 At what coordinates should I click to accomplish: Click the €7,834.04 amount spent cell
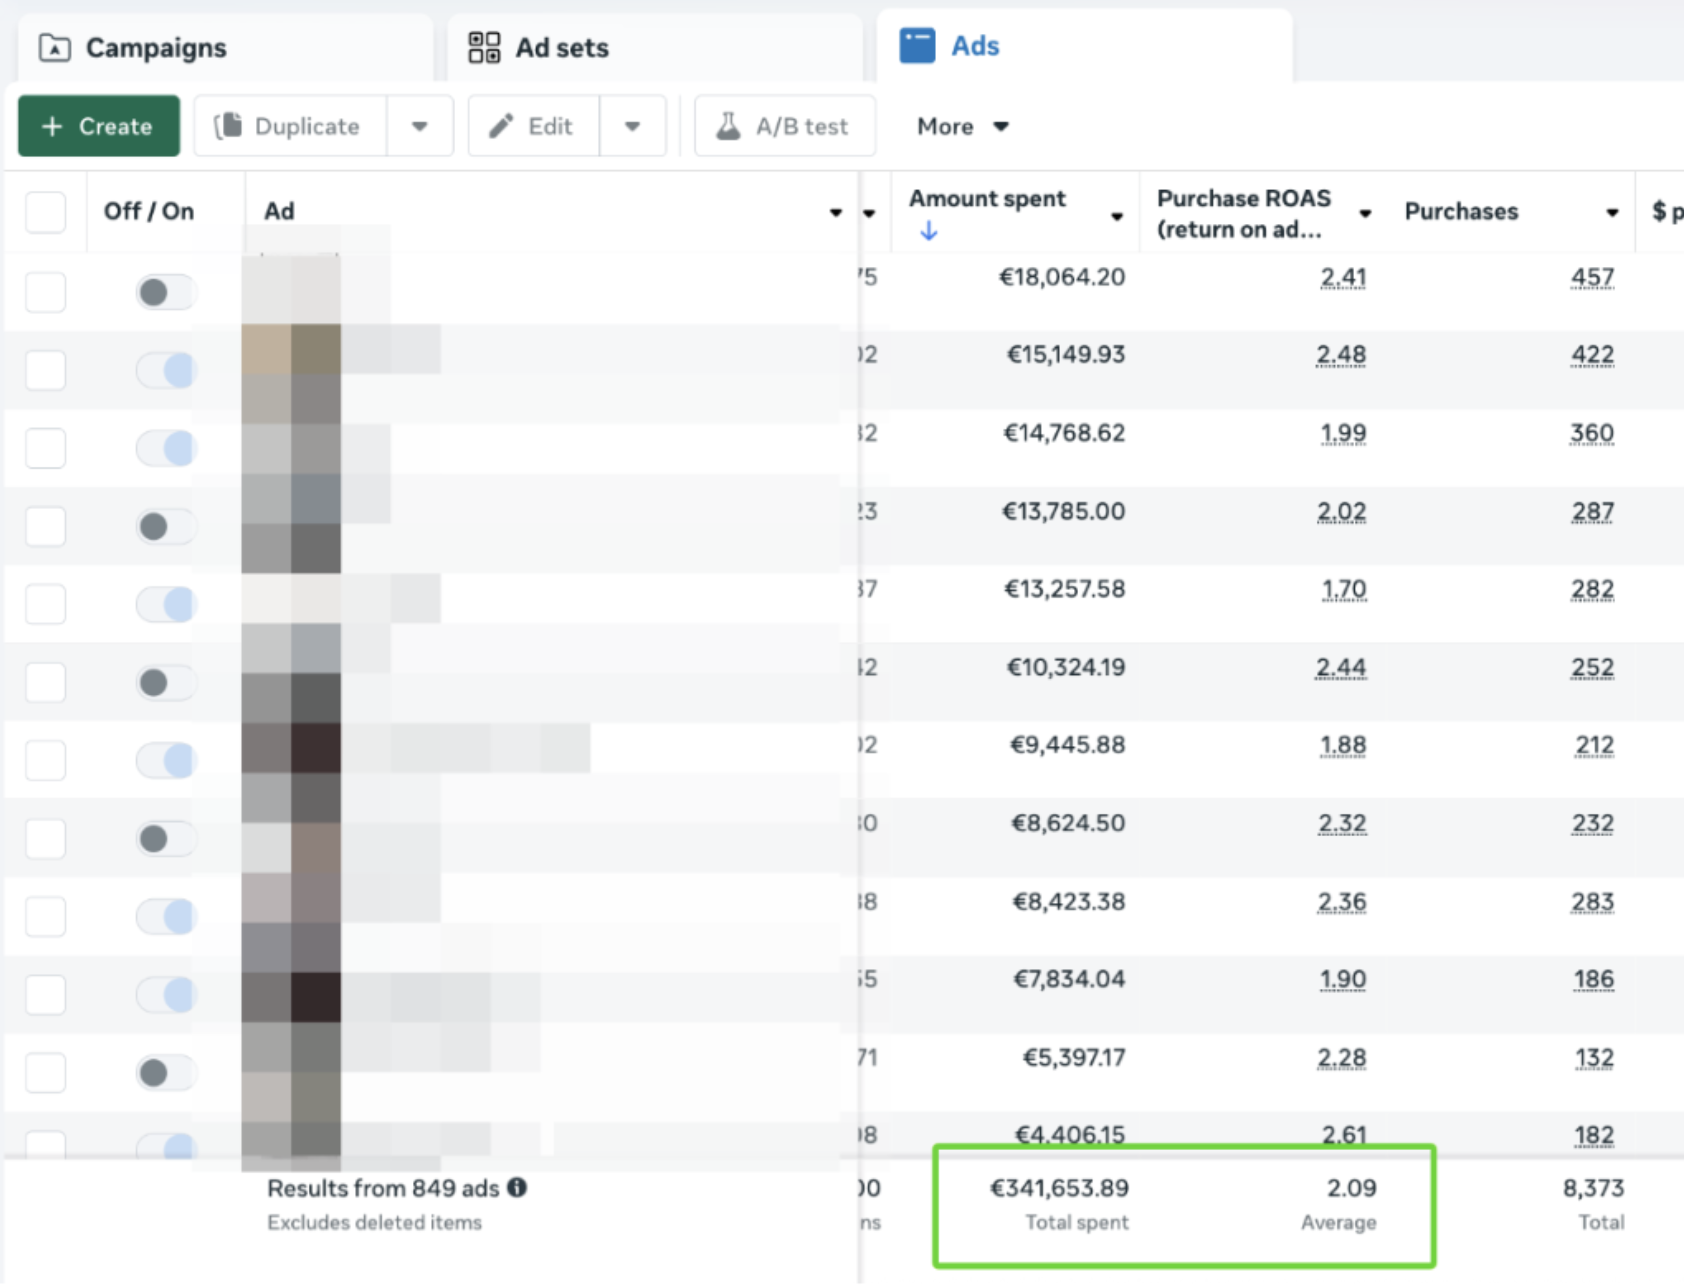tap(1069, 979)
